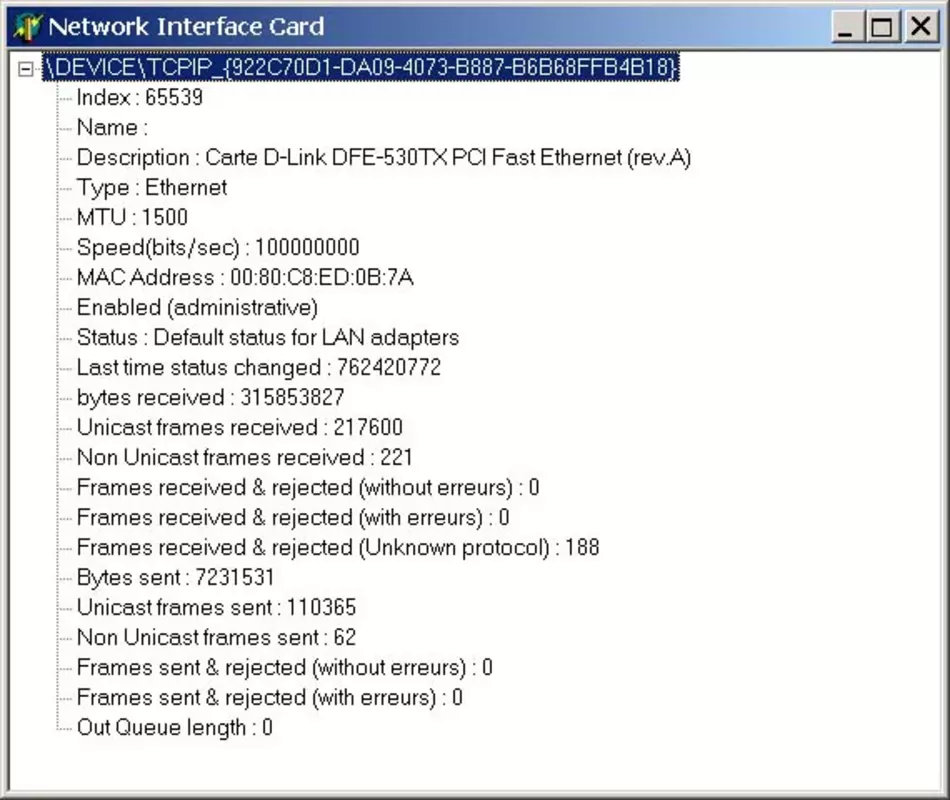Minimize the Network Interface Card window

(x=846, y=27)
